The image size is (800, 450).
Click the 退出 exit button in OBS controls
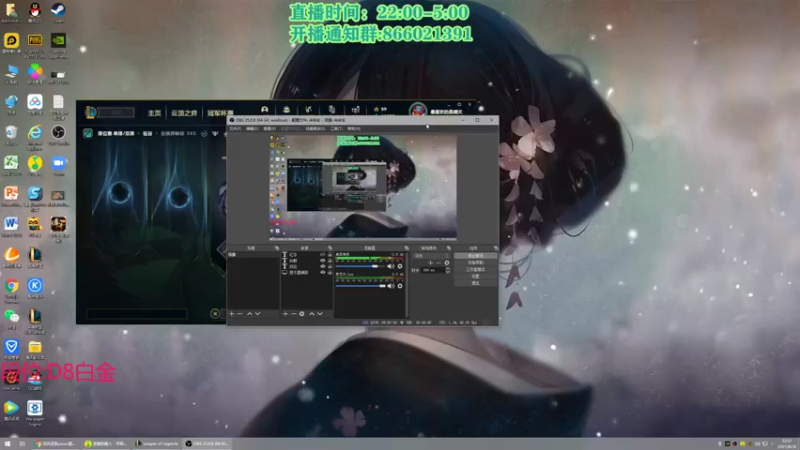click(475, 283)
